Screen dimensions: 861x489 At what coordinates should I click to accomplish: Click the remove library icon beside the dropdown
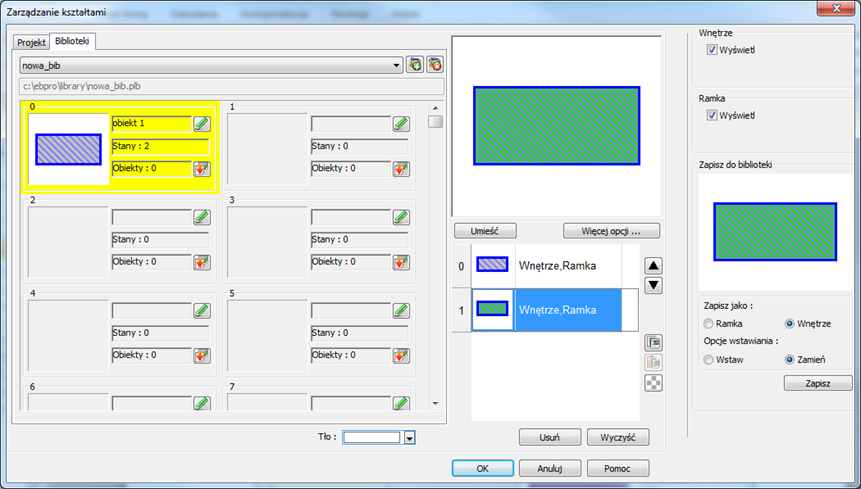[x=435, y=65]
